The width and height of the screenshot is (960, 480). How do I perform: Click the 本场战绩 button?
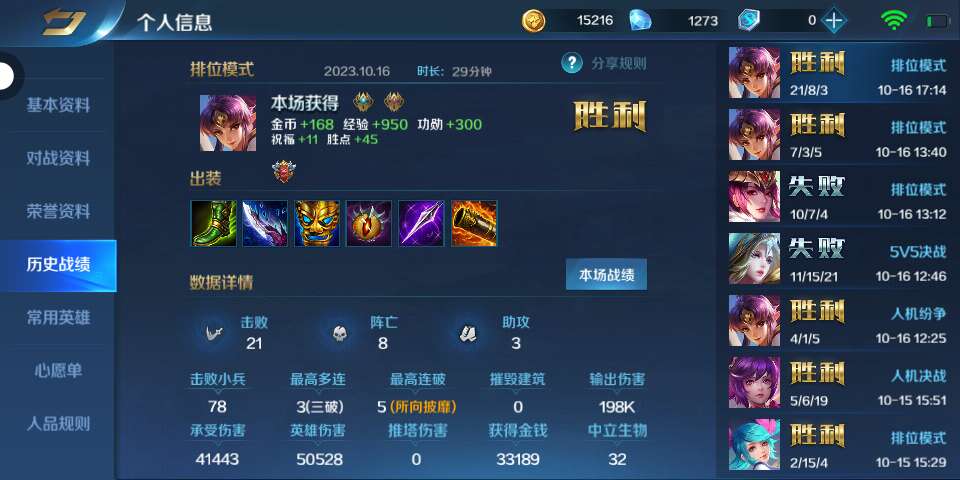(606, 275)
